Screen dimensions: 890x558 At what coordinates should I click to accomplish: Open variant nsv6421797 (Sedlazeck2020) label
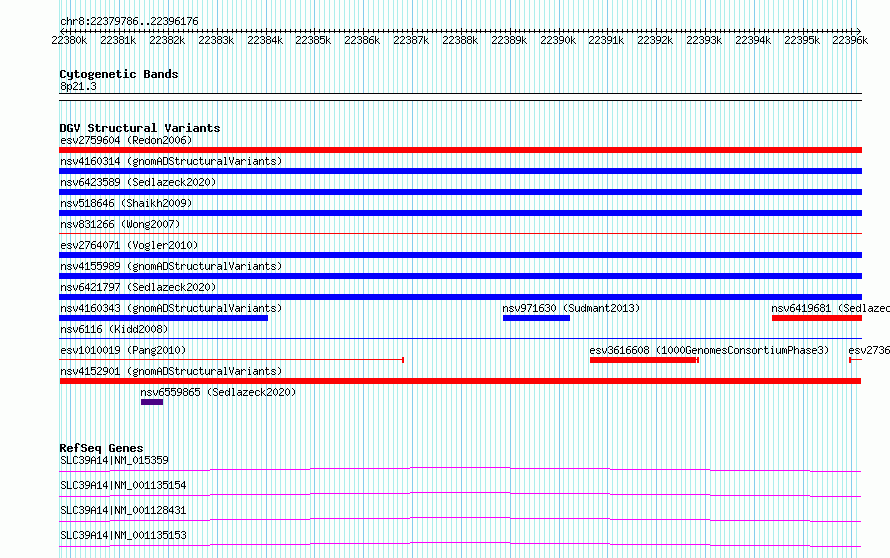pyautogui.click(x=138, y=287)
